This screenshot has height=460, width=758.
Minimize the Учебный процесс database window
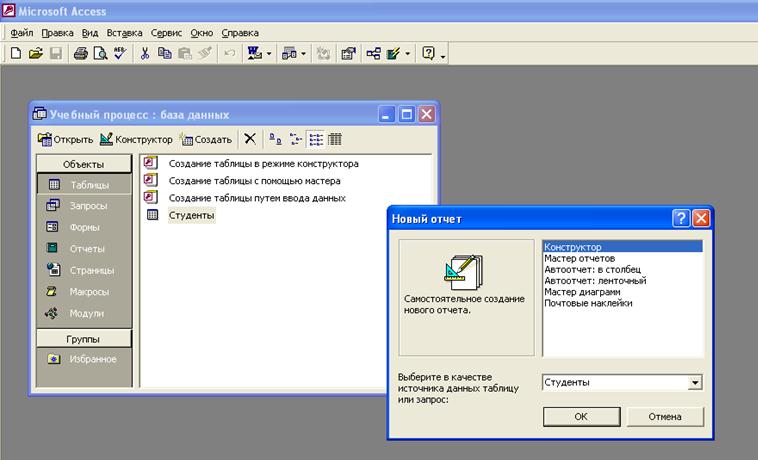[x=386, y=114]
